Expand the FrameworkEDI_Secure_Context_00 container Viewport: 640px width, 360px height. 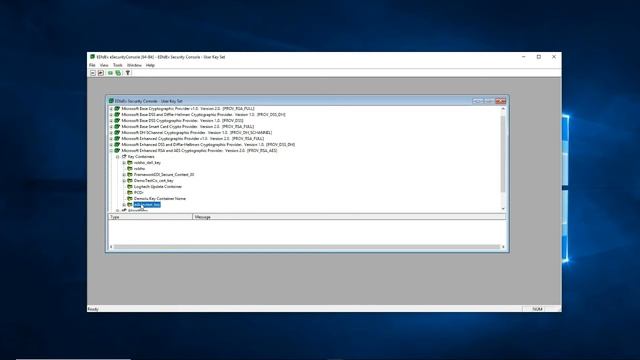124,175
